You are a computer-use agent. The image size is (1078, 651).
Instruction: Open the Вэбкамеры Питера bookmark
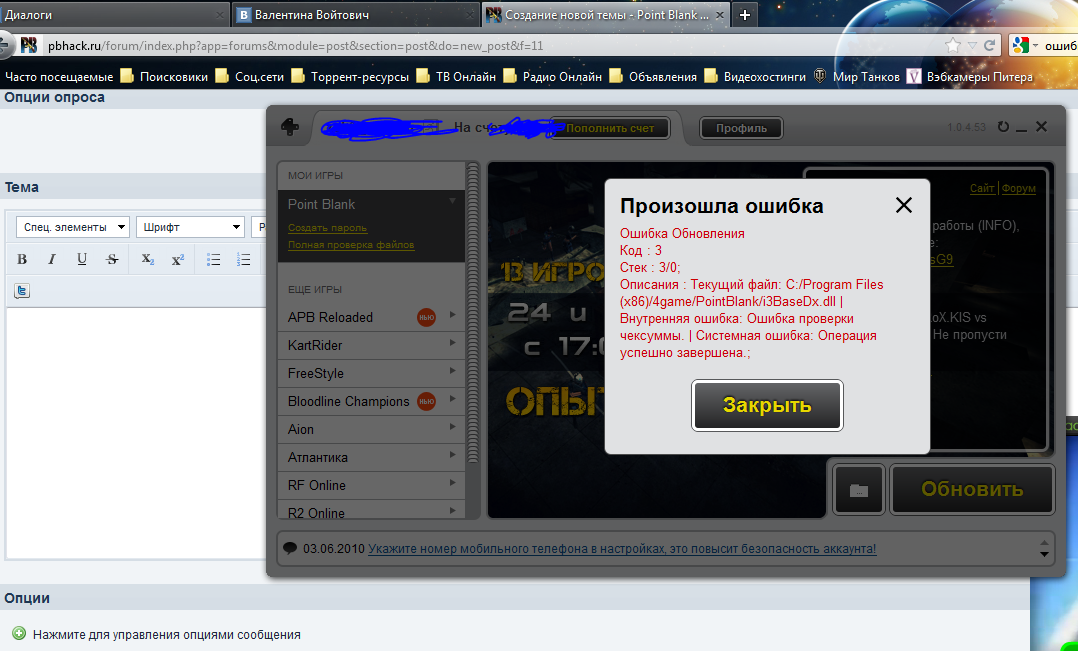(969, 76)
